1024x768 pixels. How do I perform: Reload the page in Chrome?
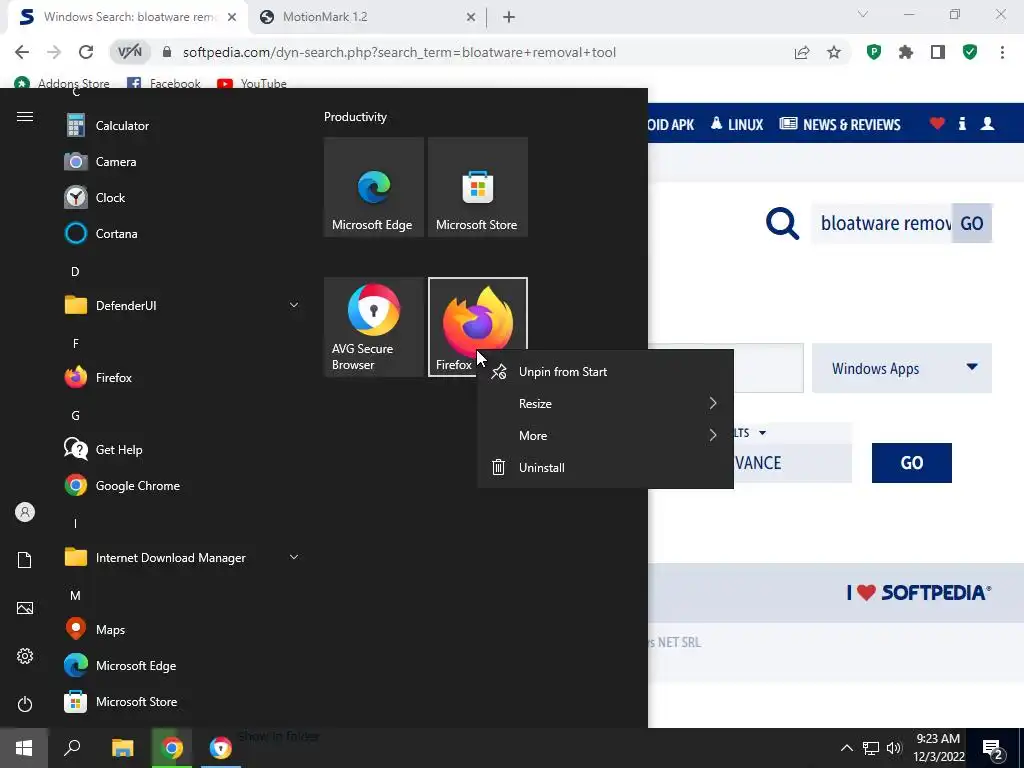pyautogui.click(x=86, y=52)
